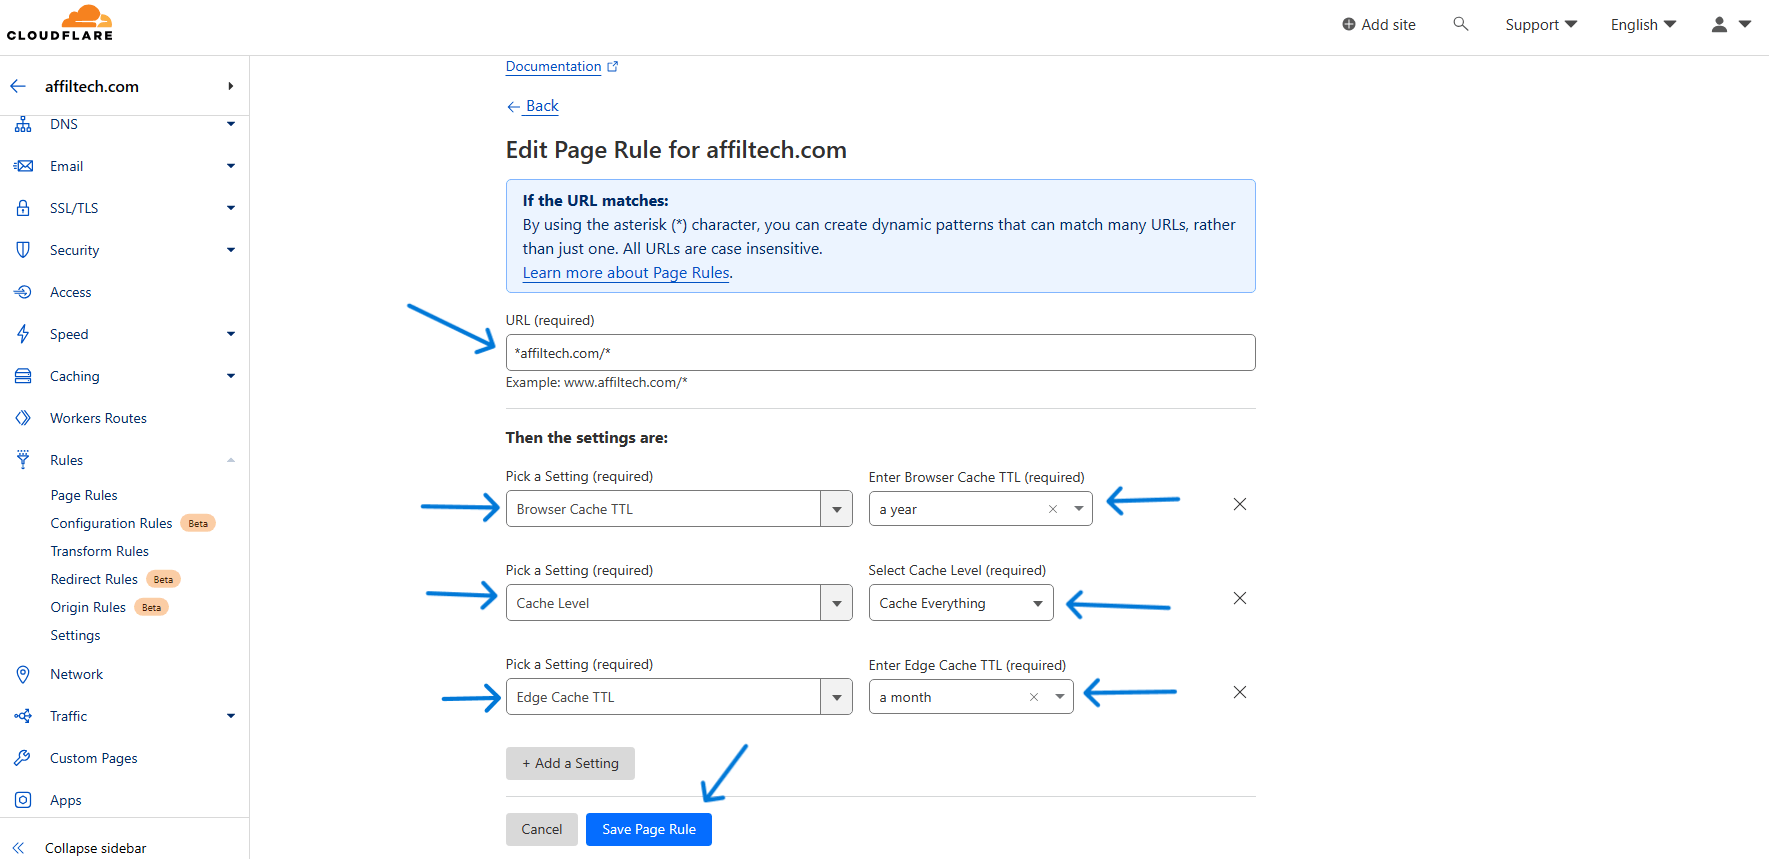Expand the Caching menu arrow
The width and height of the screenshot is (1769, 859).
(231, 376)
